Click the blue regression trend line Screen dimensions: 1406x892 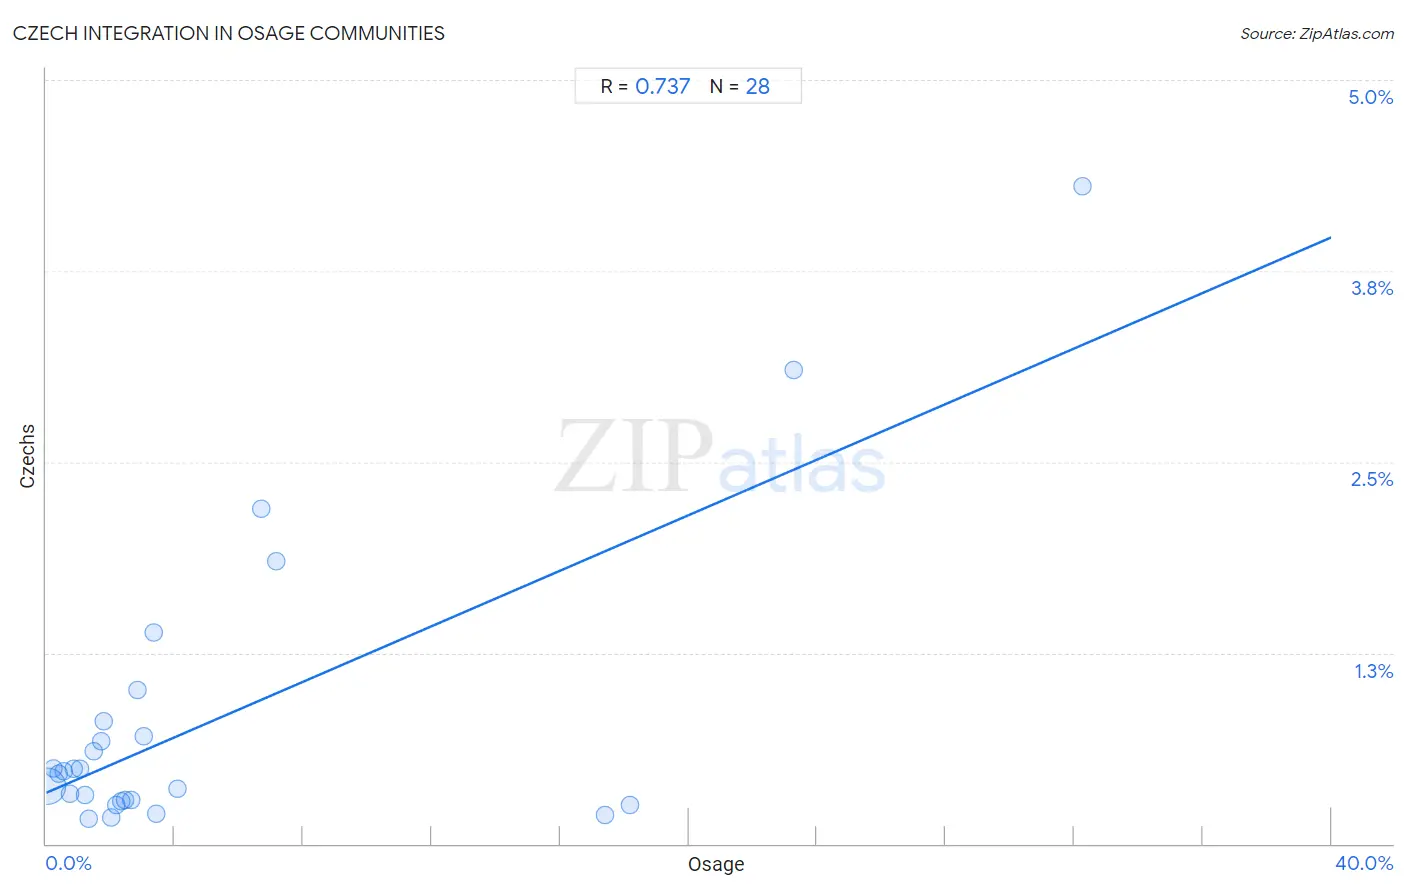[x=688, y=515]
